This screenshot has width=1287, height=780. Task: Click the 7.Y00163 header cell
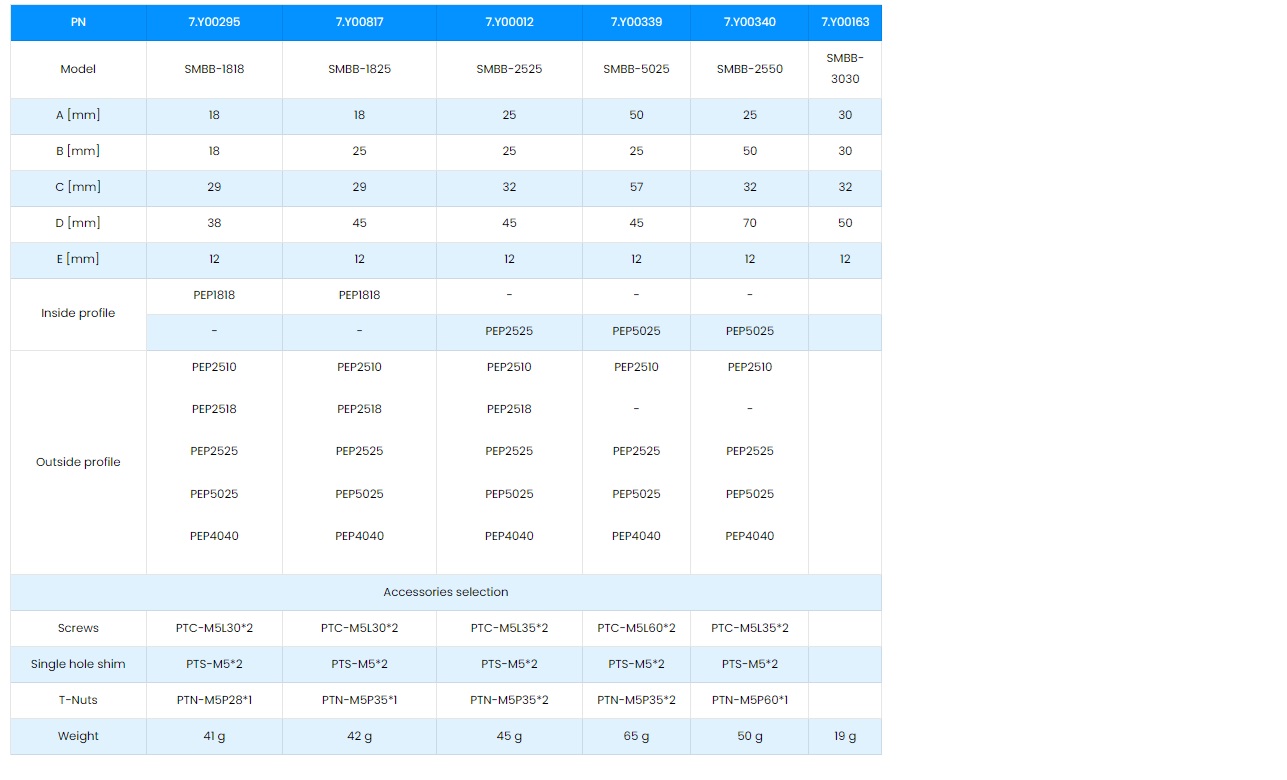coord(845,22)
